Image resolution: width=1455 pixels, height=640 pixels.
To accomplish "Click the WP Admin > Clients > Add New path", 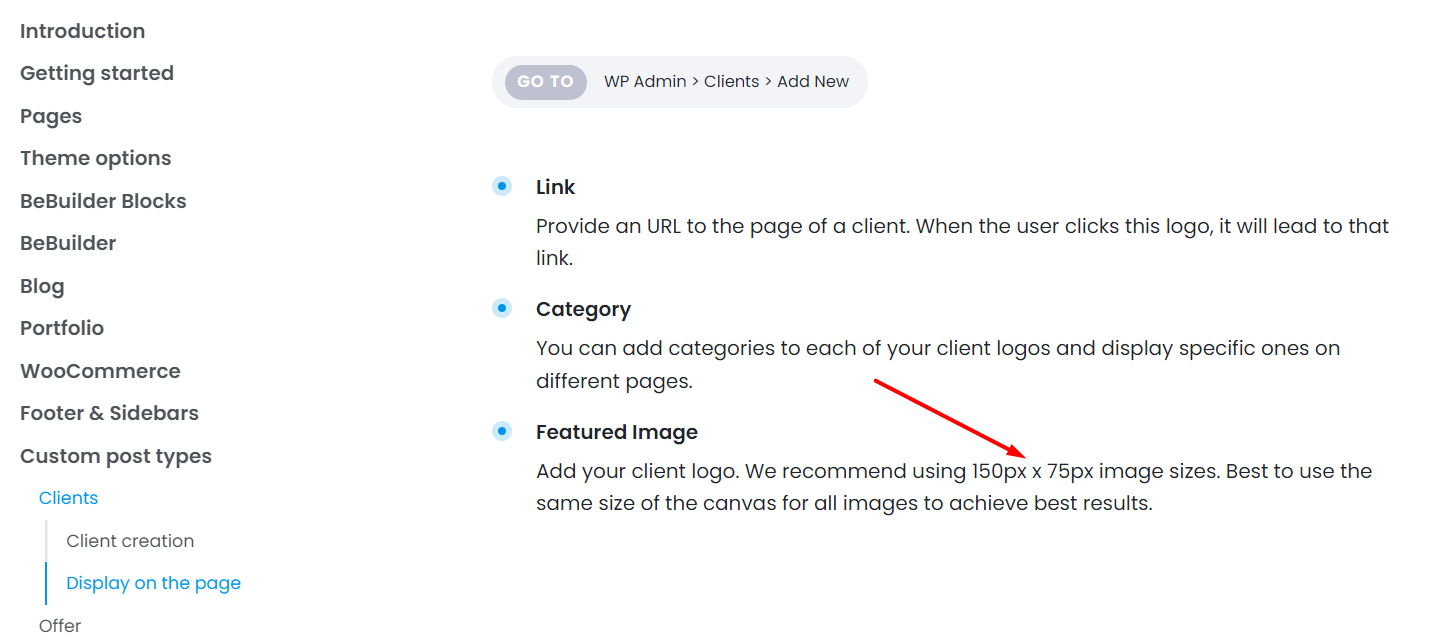I will (726, 82).
